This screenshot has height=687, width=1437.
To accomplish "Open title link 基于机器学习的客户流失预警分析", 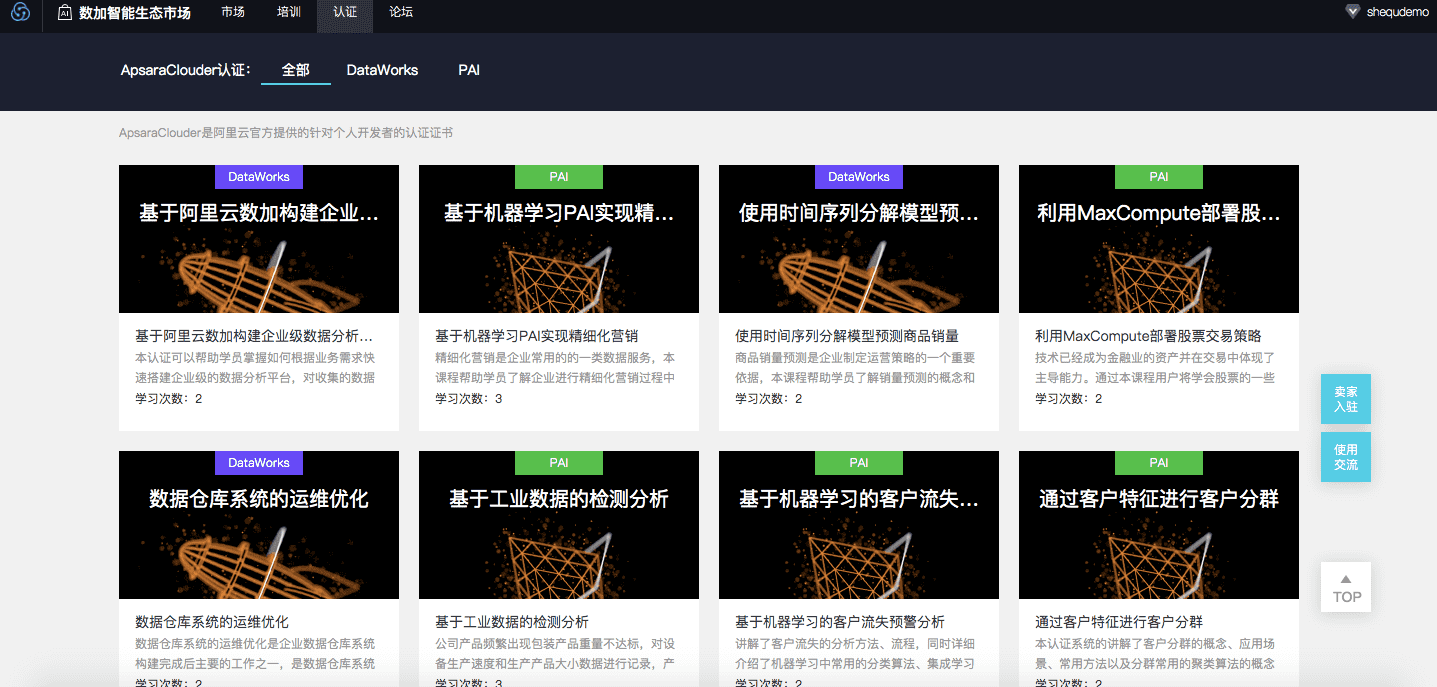I will click(x=840, y=622).
